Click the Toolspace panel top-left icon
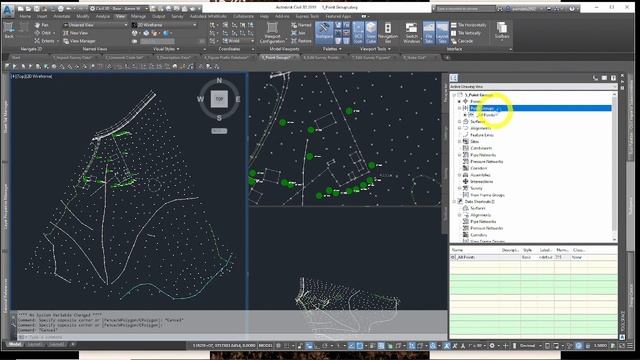The width and height of the screenshot is (640, 360). 454,78
